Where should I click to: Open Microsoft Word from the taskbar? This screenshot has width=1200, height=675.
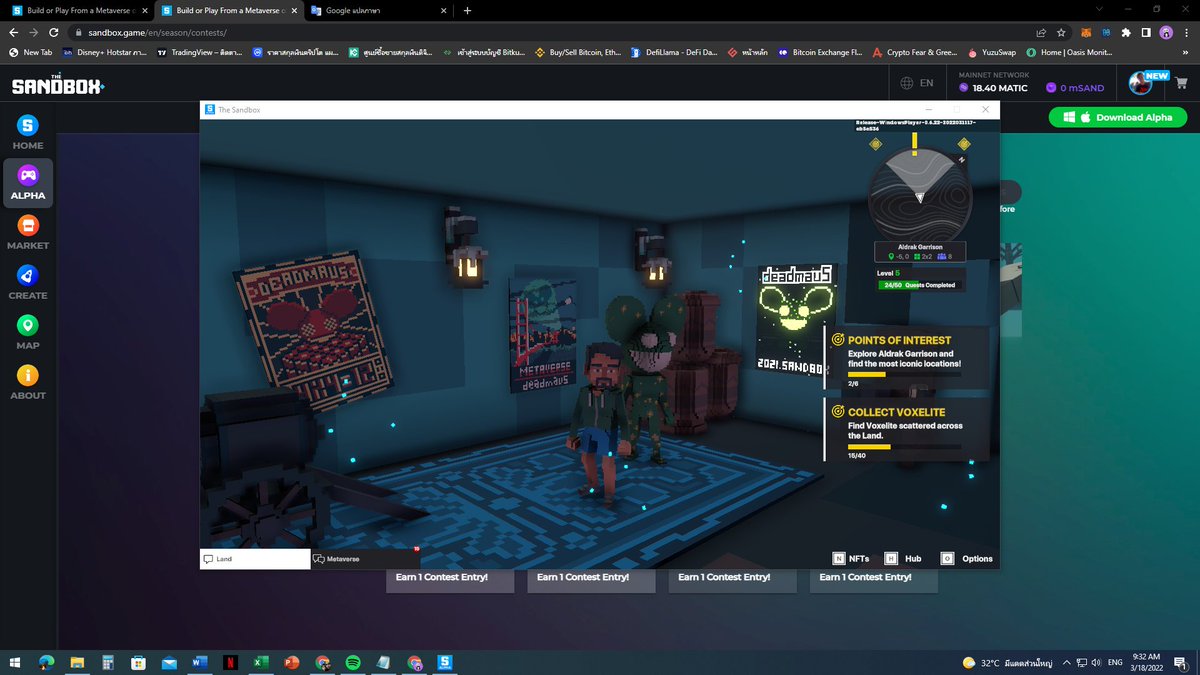198,662
